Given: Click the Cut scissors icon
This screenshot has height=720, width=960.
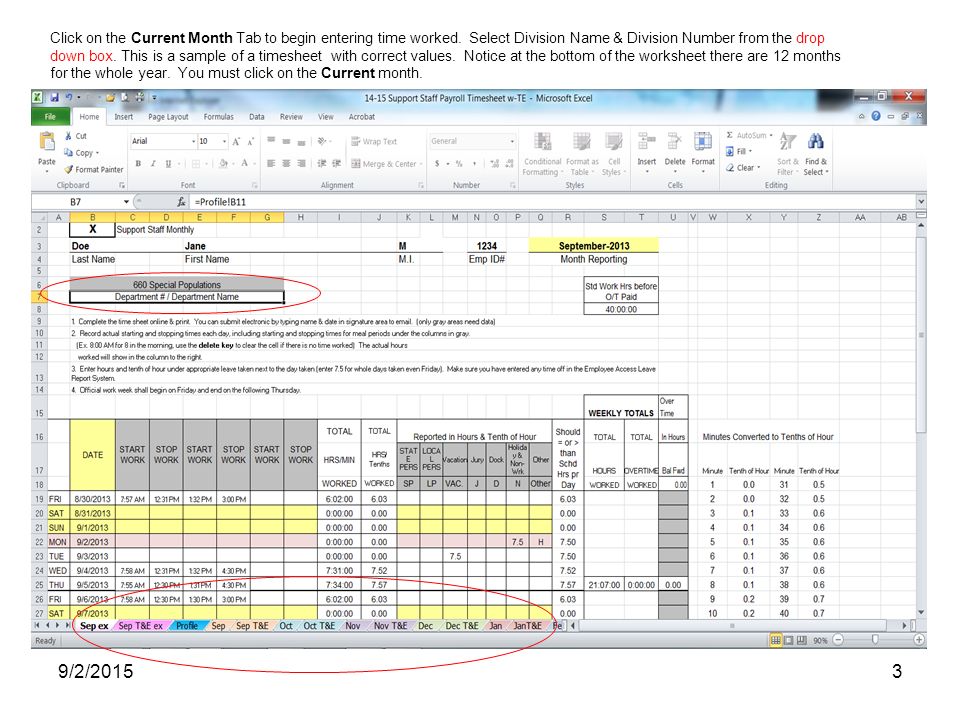Looking at the screenshot, I should (69, 136).
